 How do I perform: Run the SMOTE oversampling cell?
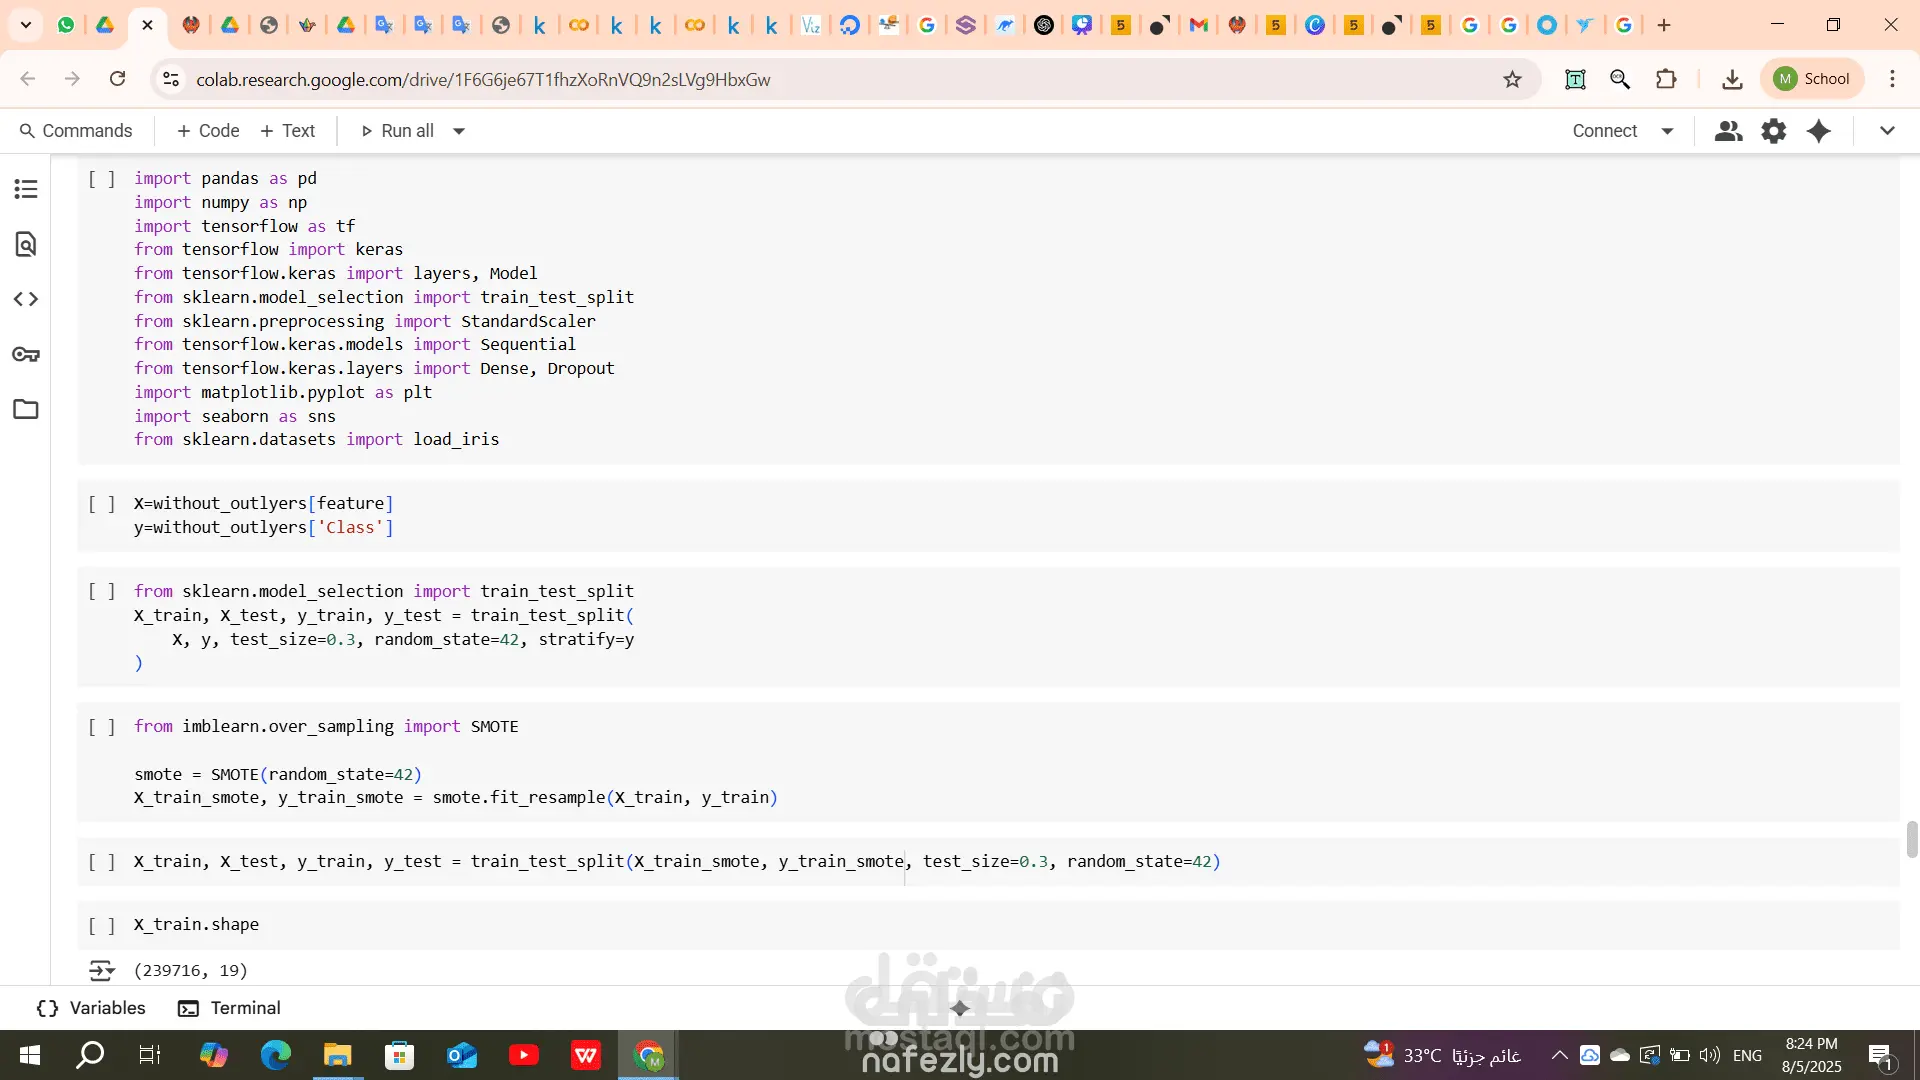101,727
